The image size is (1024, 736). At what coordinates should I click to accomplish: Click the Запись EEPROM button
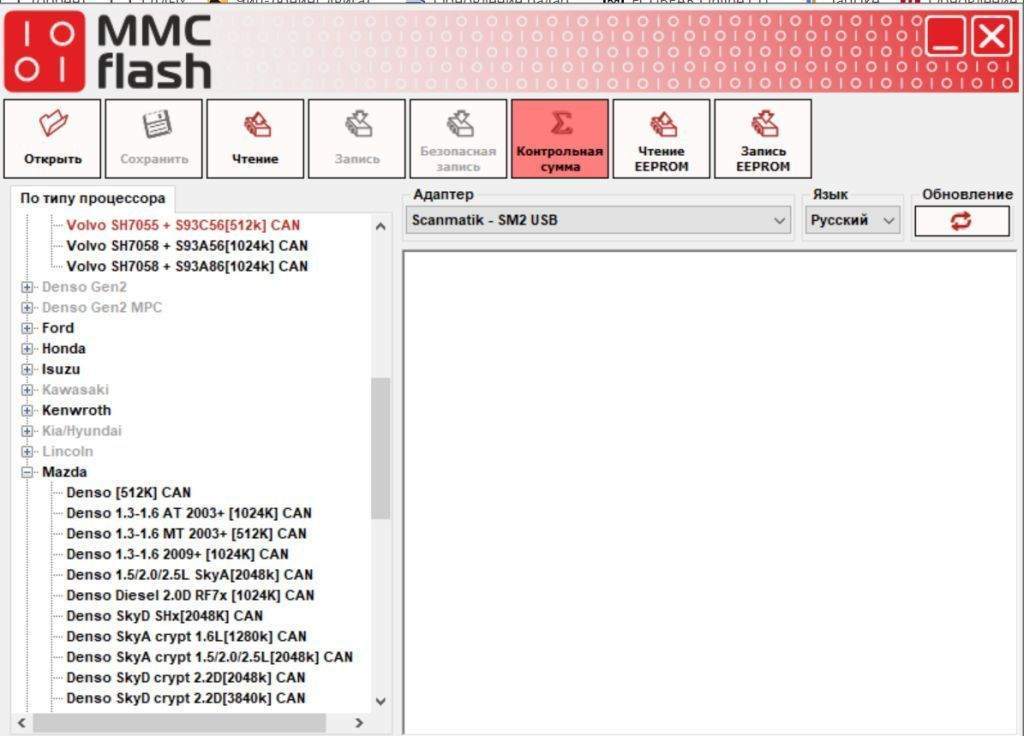[763, 138]
